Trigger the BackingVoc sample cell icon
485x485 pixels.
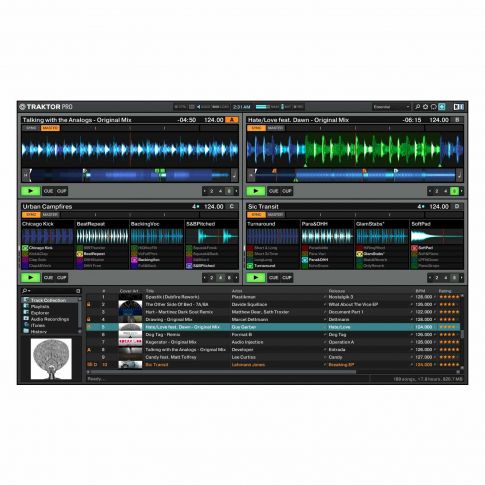point(134,260)
